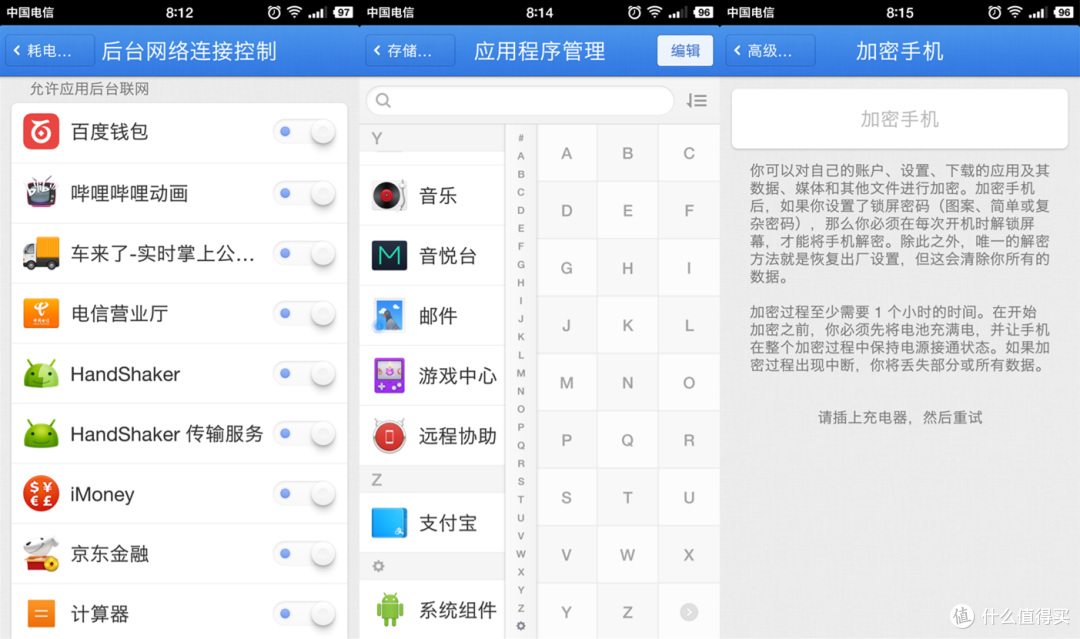Toggle background network for 电信营业厅
Screen dimensions: 1080x639
pyautogui.click(x=304, y=314)
